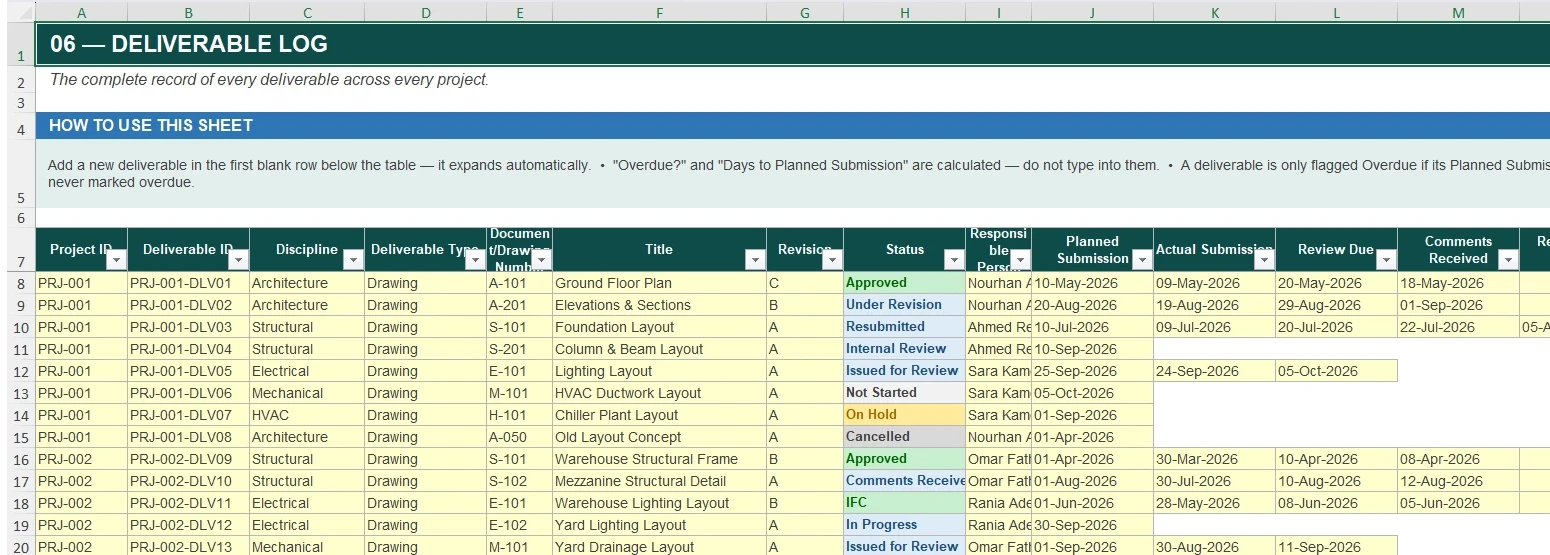Select deliverable ID PRJ-002-DLV11
The image size is (1550, 555).
(x=188, y=503)
